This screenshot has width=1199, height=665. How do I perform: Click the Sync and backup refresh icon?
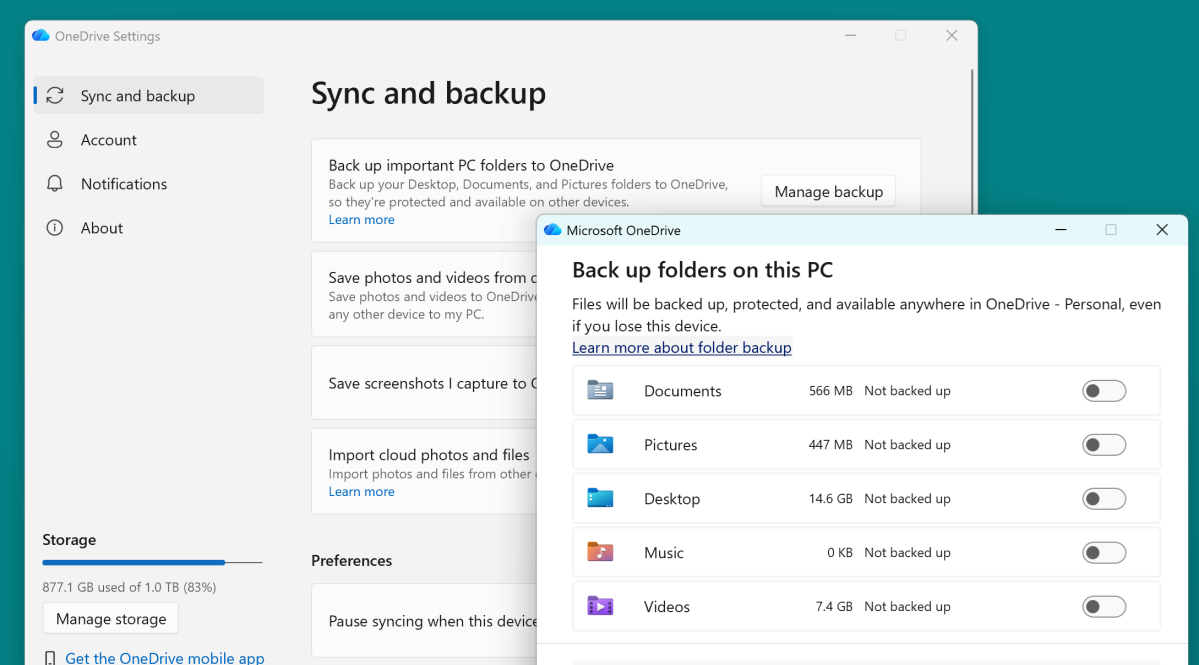click(55, 96)
